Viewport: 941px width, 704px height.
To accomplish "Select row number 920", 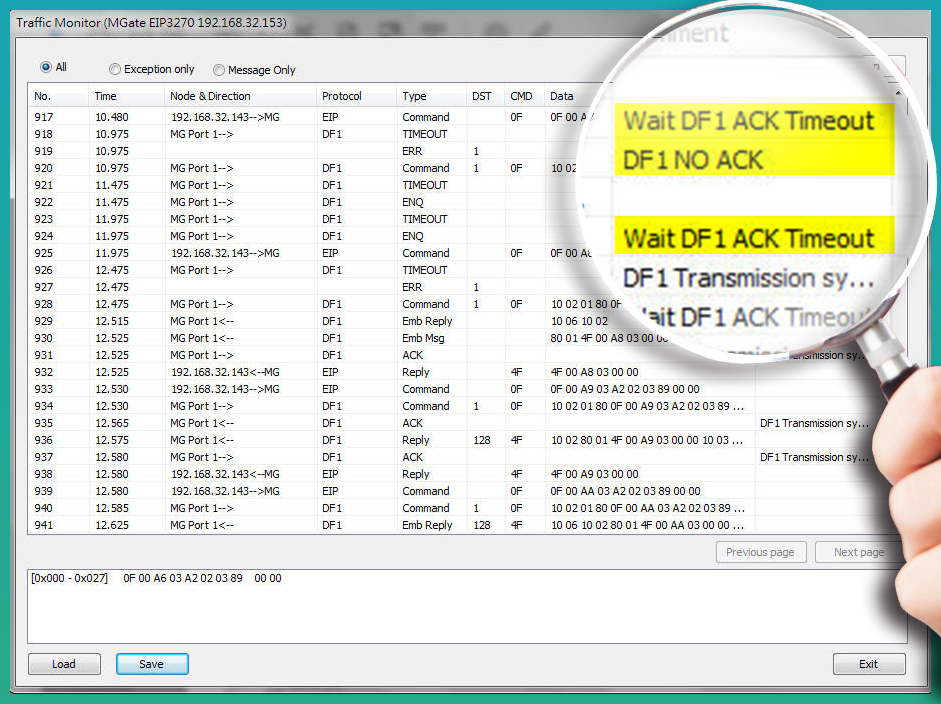I will [44, 168].
